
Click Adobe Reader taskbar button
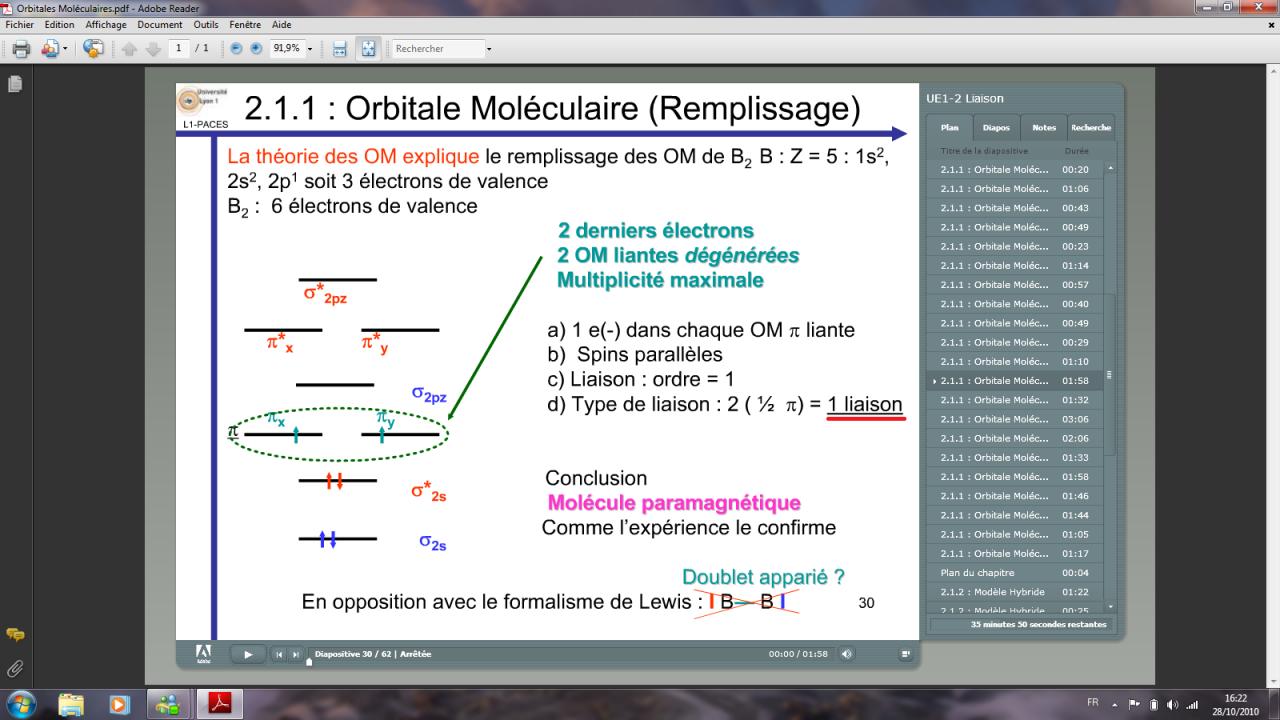220,703
